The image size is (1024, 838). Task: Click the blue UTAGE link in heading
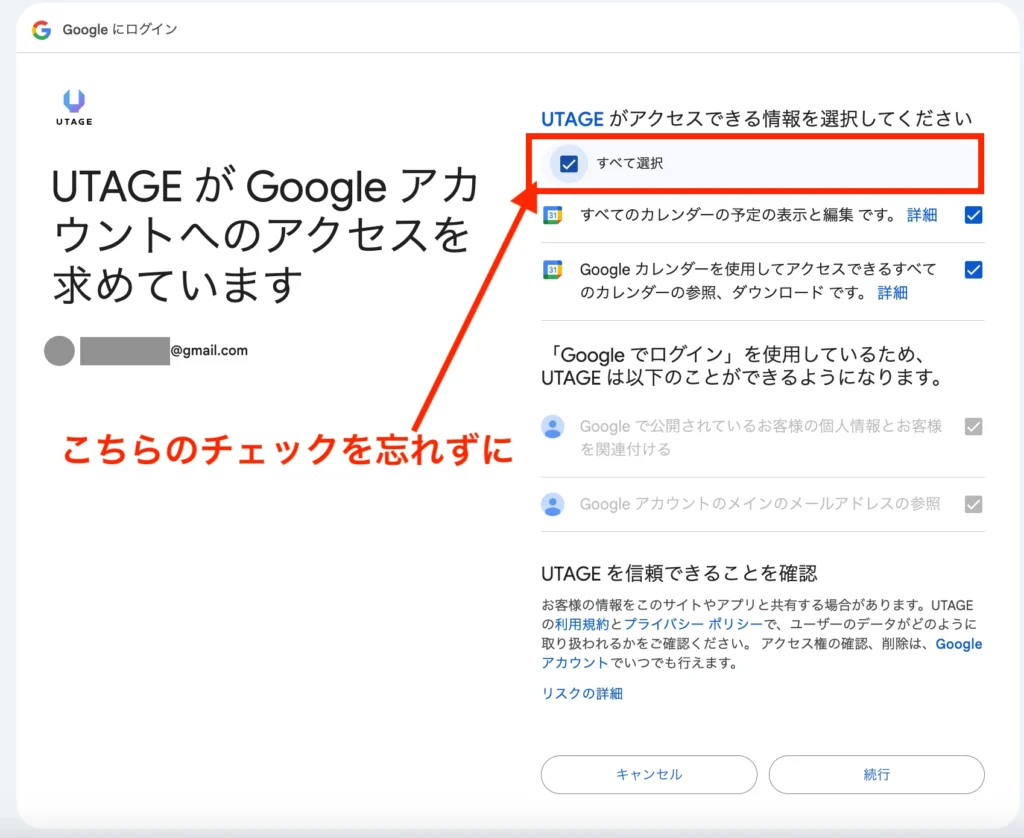[572, 119]
